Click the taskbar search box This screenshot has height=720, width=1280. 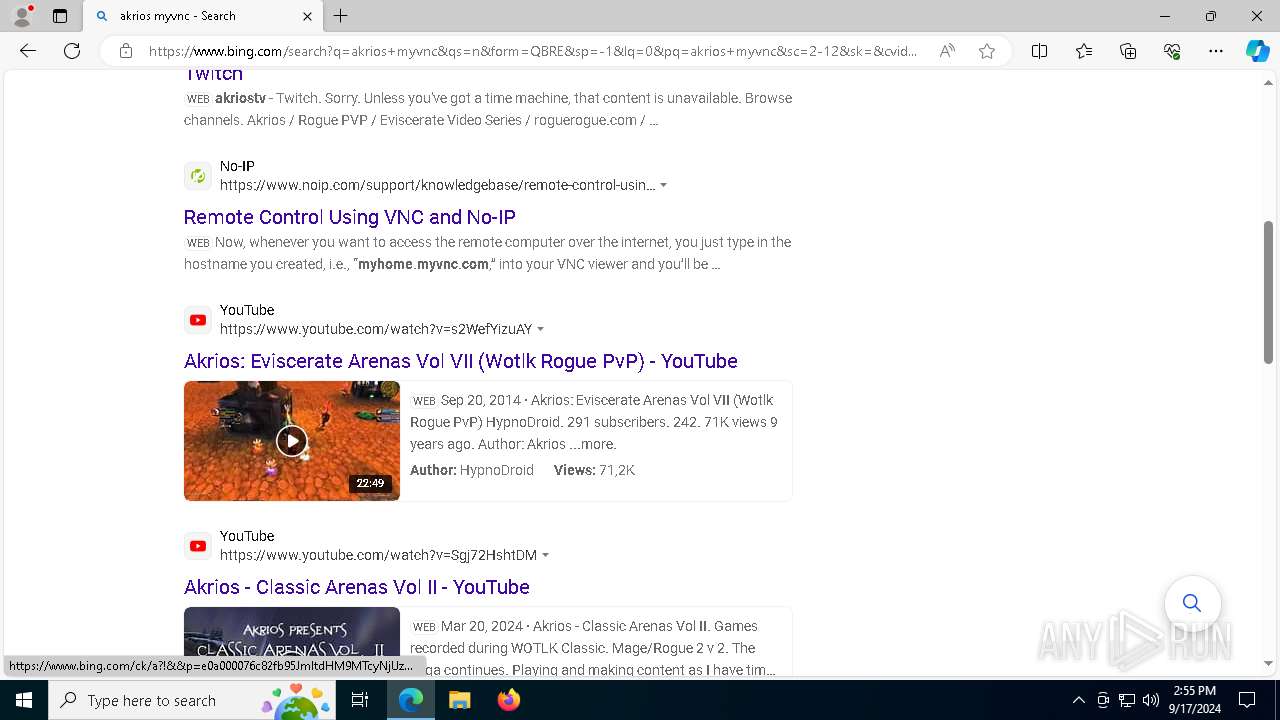192,700
